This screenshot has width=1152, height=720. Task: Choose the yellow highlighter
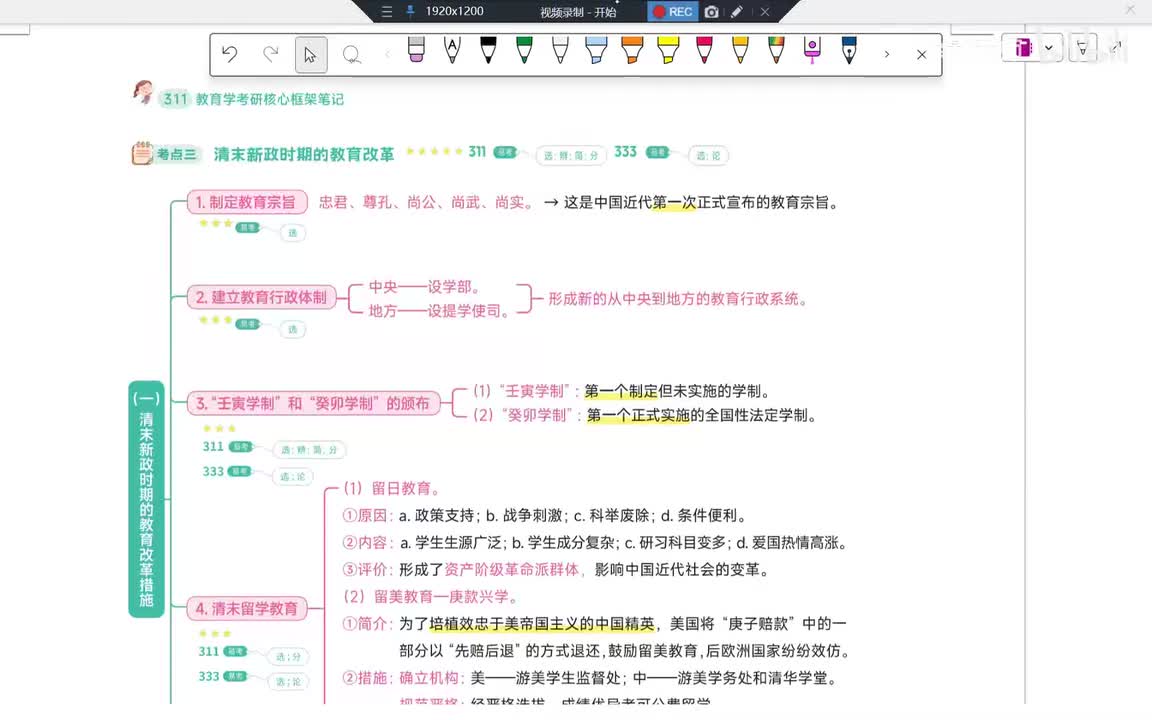[668, 50]
